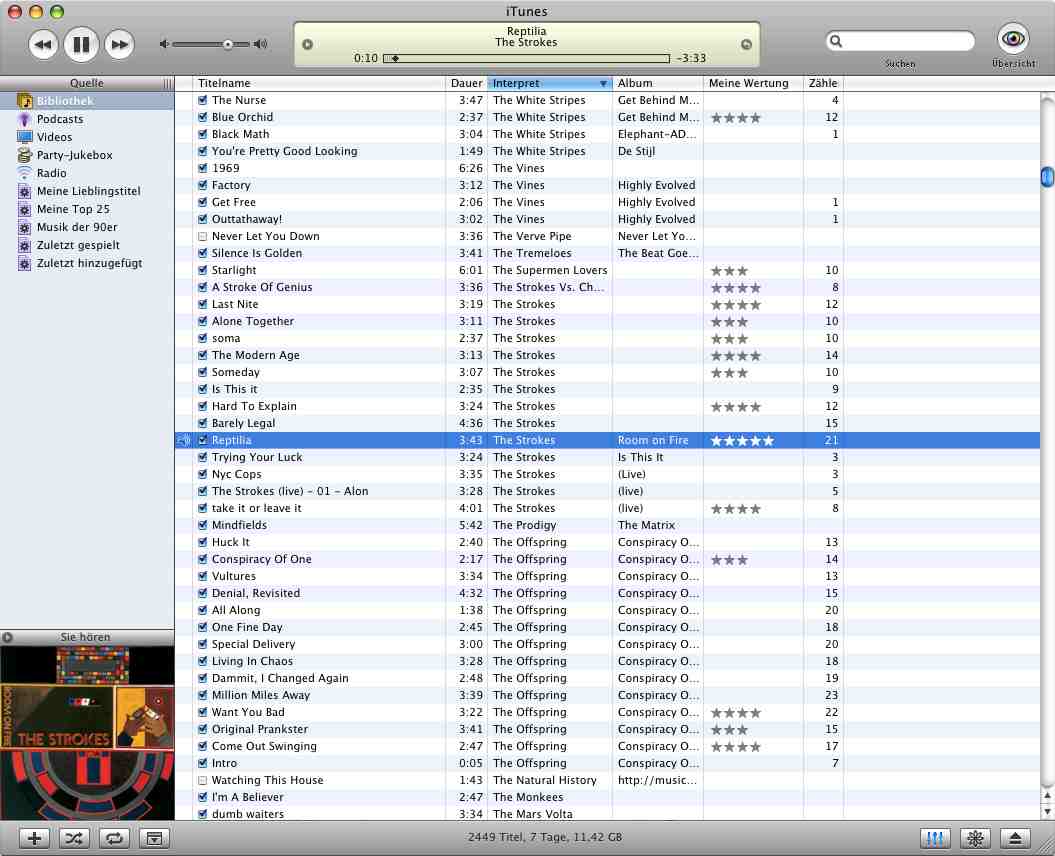The height and width of the screenshot is (856, 1055).
Task: Click the Quelle column resize grip
Action: (167, 83)
